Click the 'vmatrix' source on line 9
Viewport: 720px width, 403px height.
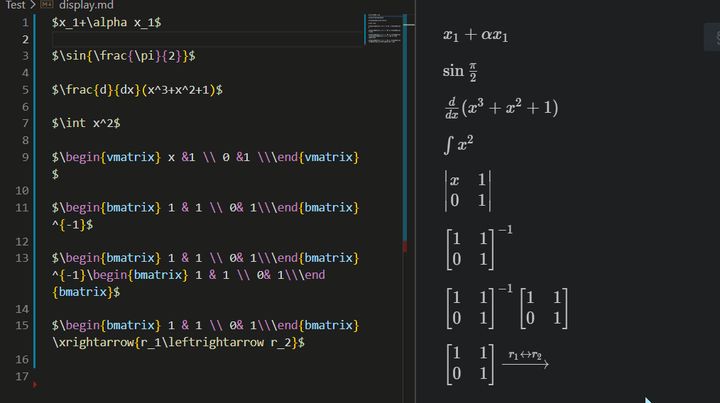click(205, 157)
